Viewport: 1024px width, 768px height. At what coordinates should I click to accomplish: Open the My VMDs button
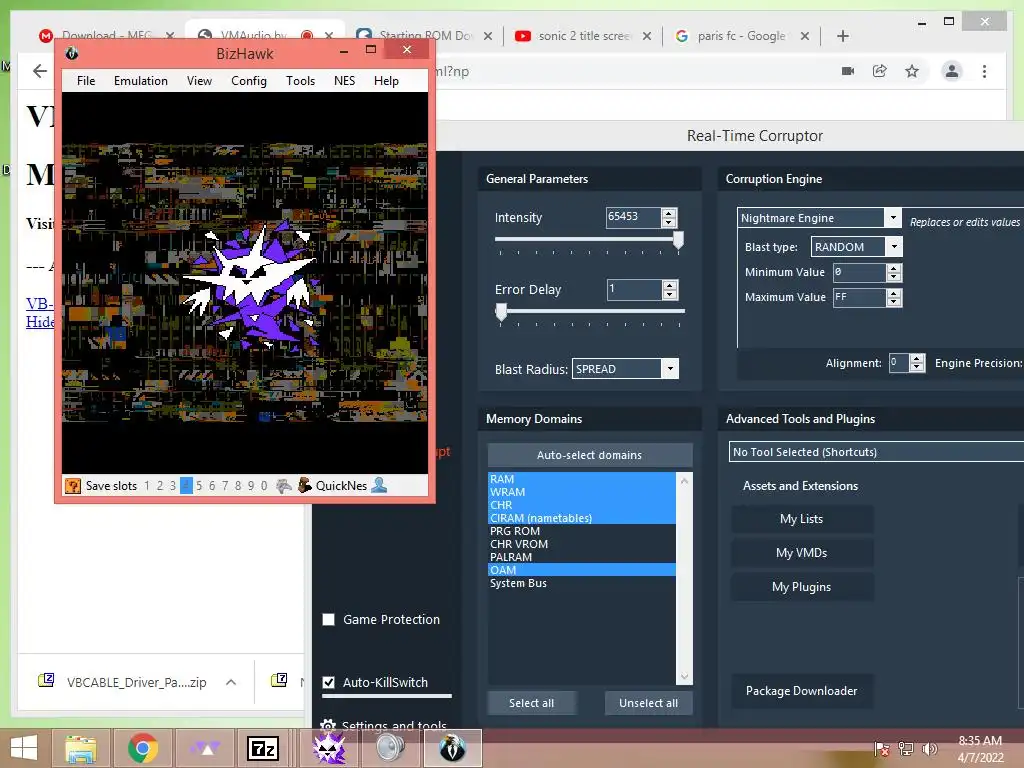click(x=801, y=552)
